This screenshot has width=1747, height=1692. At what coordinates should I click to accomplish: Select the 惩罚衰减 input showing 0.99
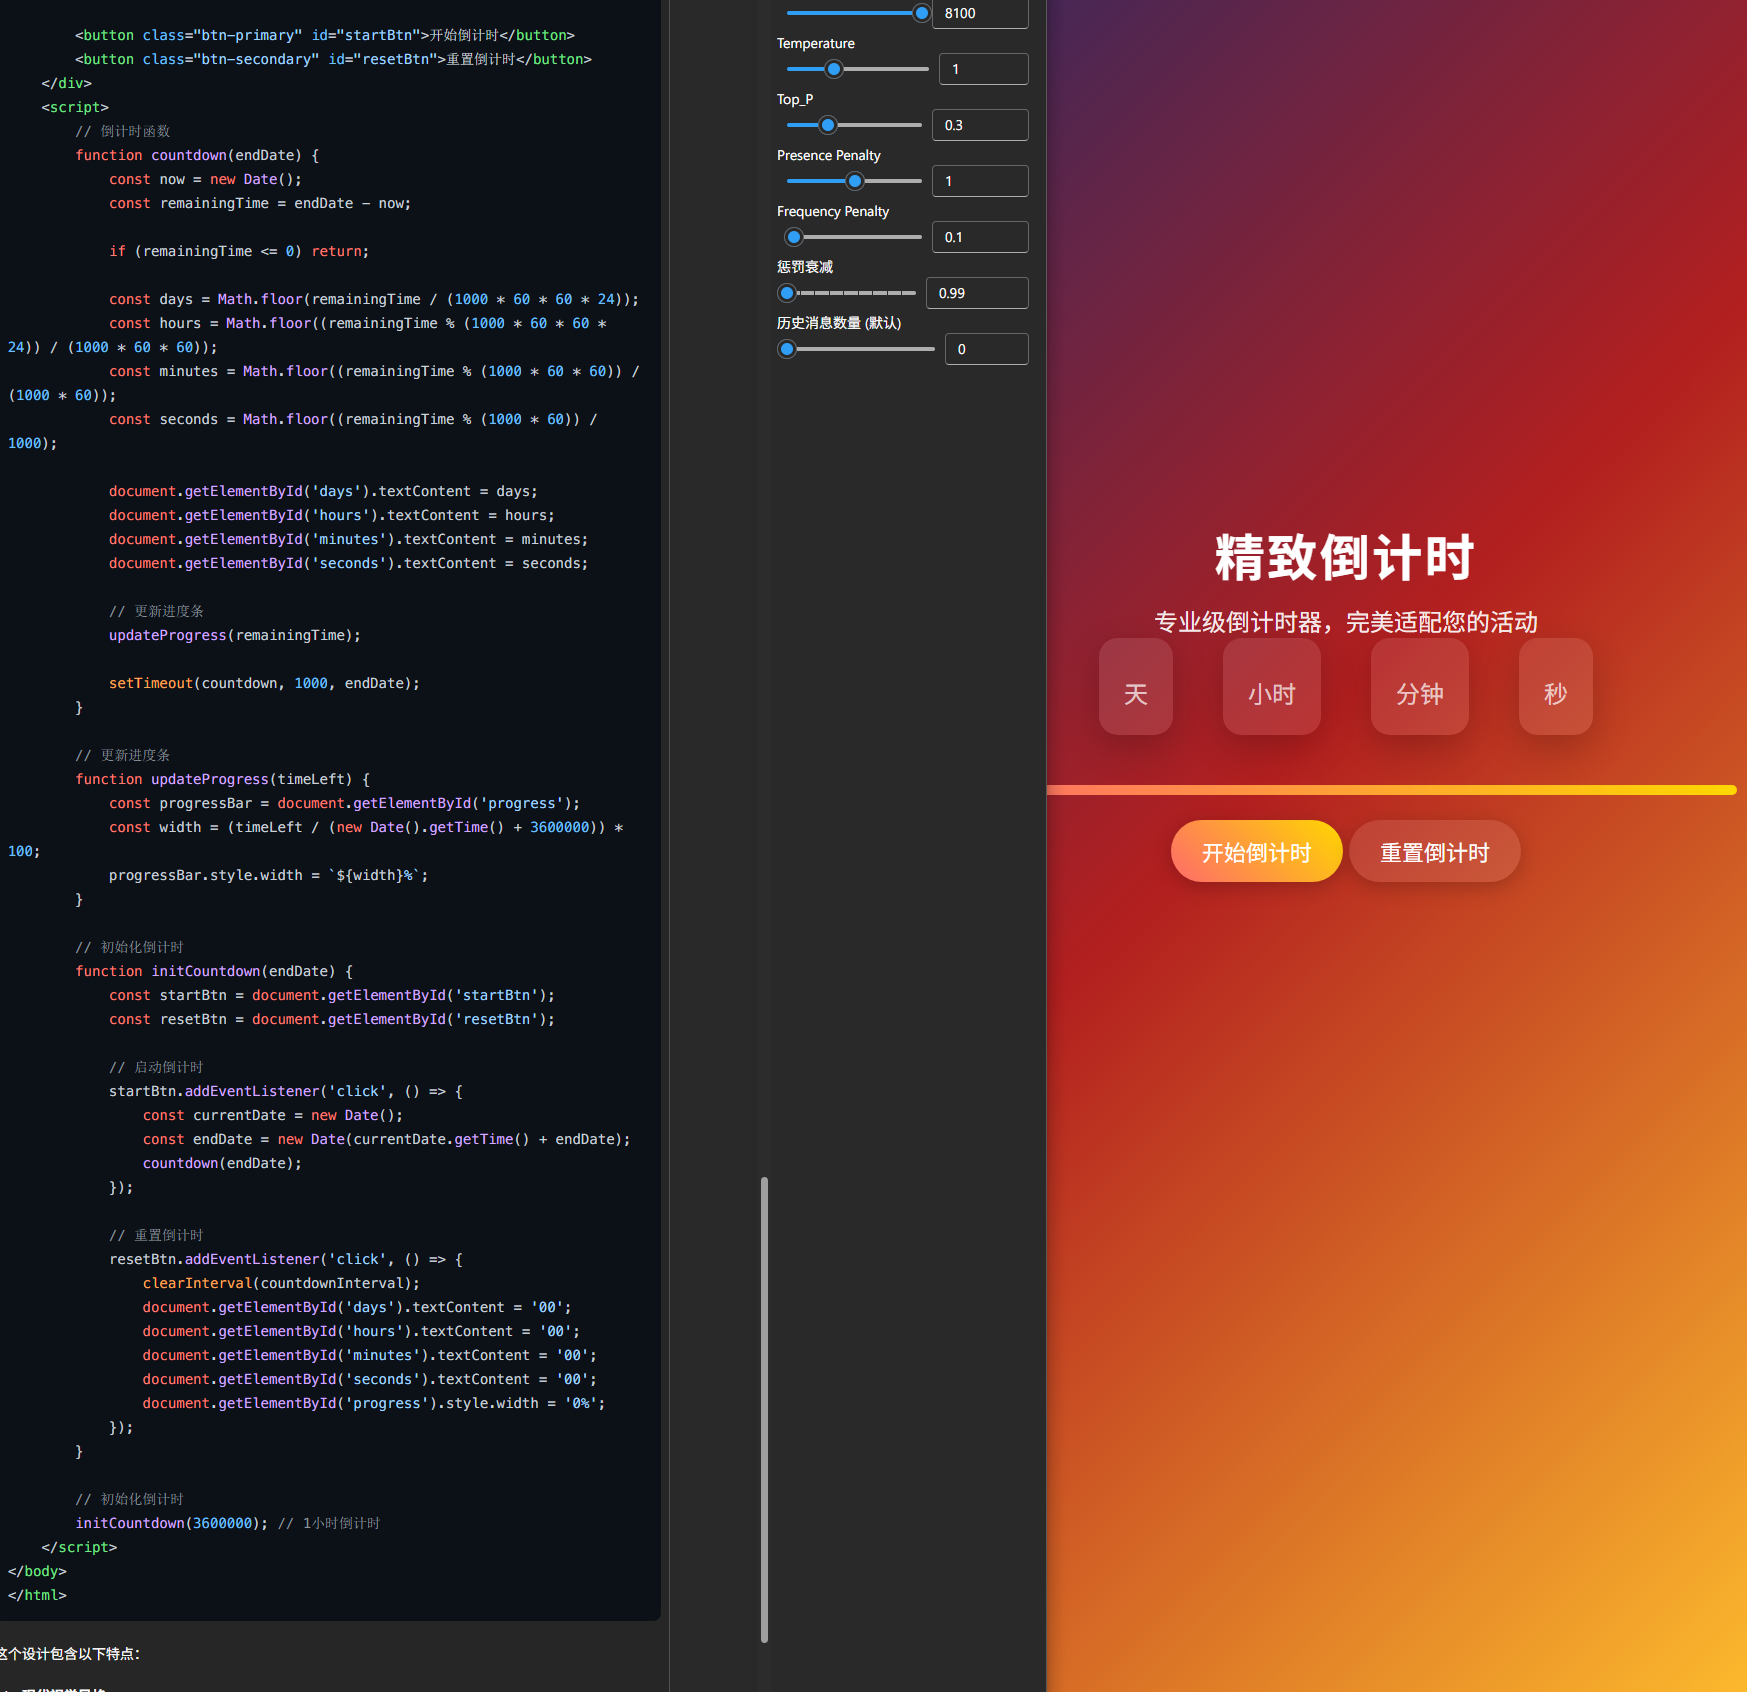977,293
